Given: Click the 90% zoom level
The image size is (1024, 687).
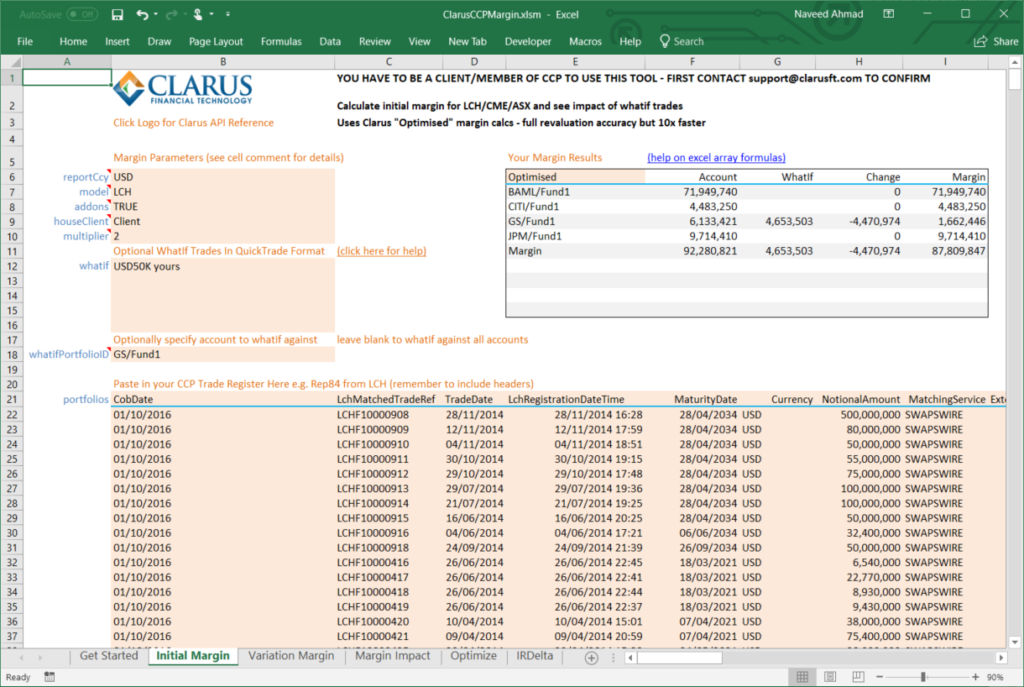Looking at the screenshot, I should click(995, 677).
